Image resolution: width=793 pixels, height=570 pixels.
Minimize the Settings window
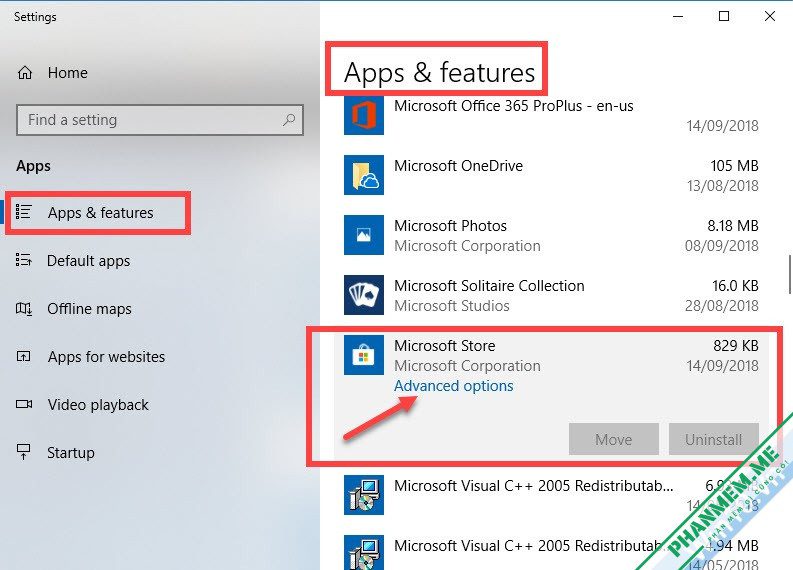coord(678,16)
